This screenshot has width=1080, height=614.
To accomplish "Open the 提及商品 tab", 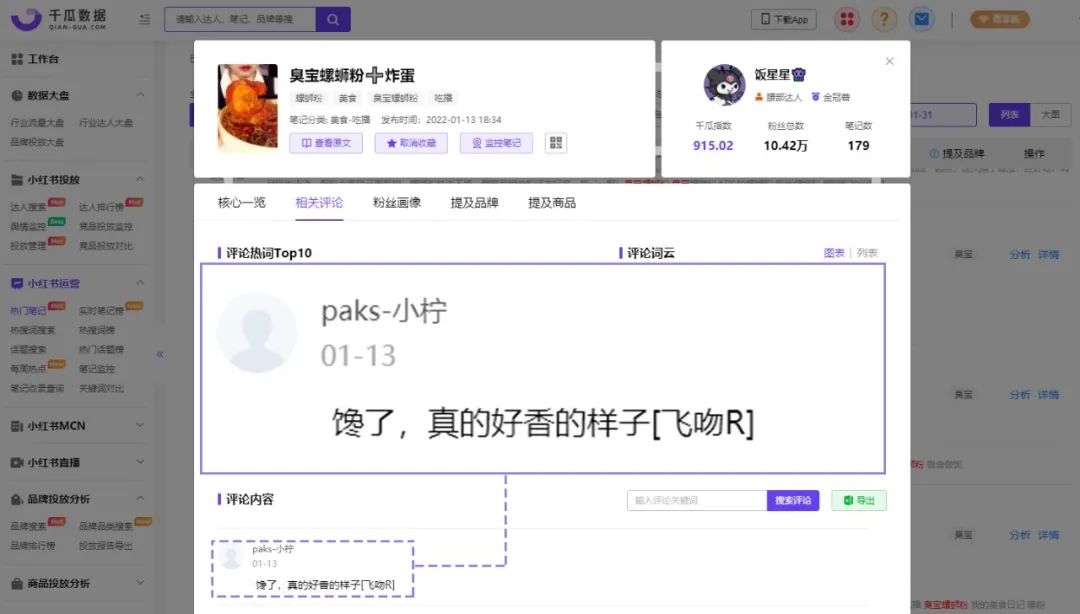I will coord(553,202).
